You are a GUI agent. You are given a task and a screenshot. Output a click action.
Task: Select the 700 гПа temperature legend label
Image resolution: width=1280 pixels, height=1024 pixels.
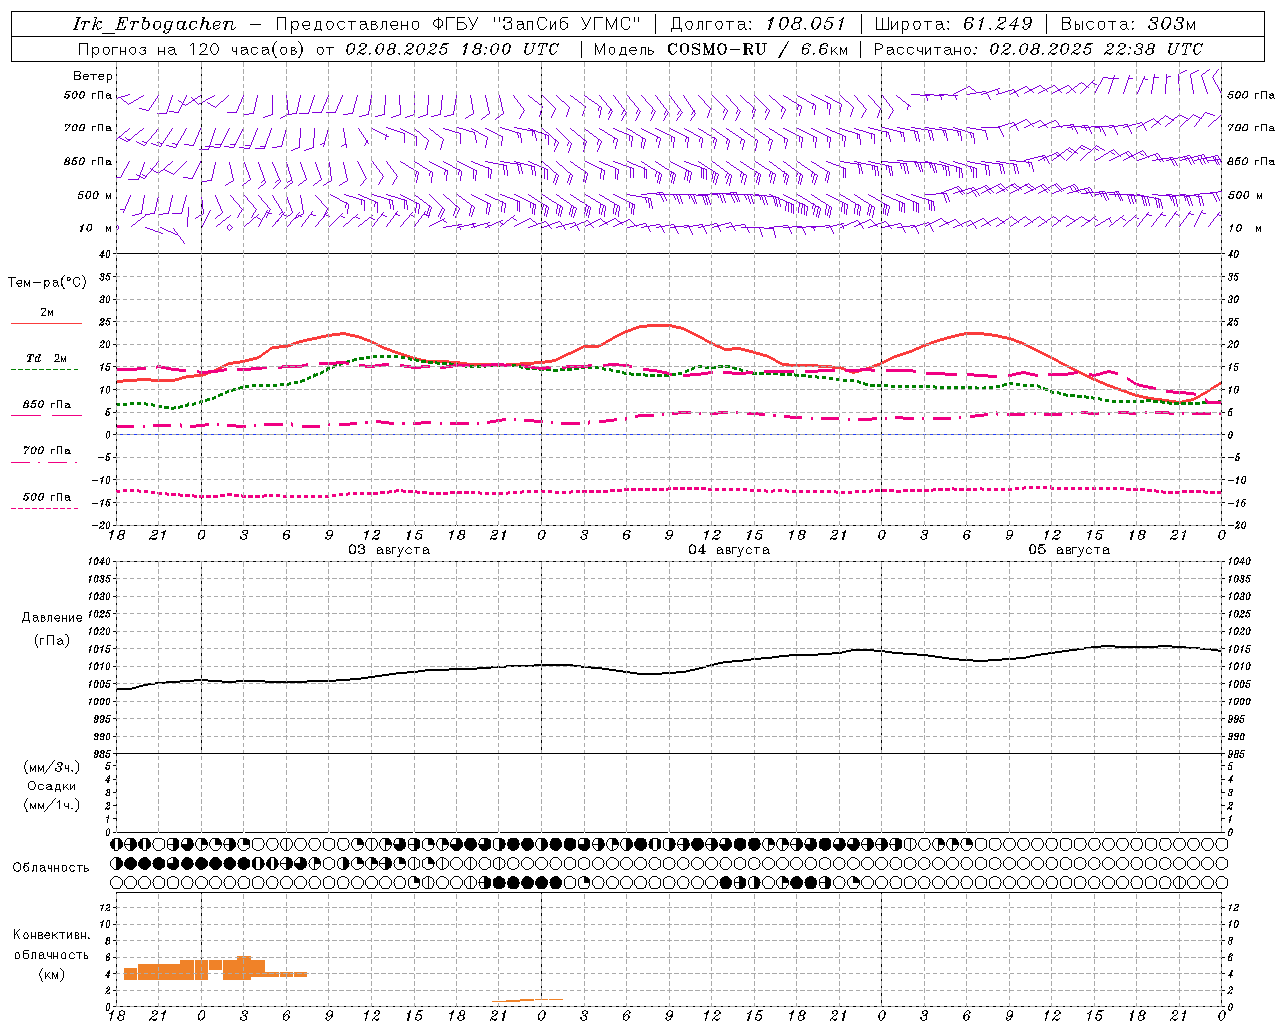pos(47,451)
